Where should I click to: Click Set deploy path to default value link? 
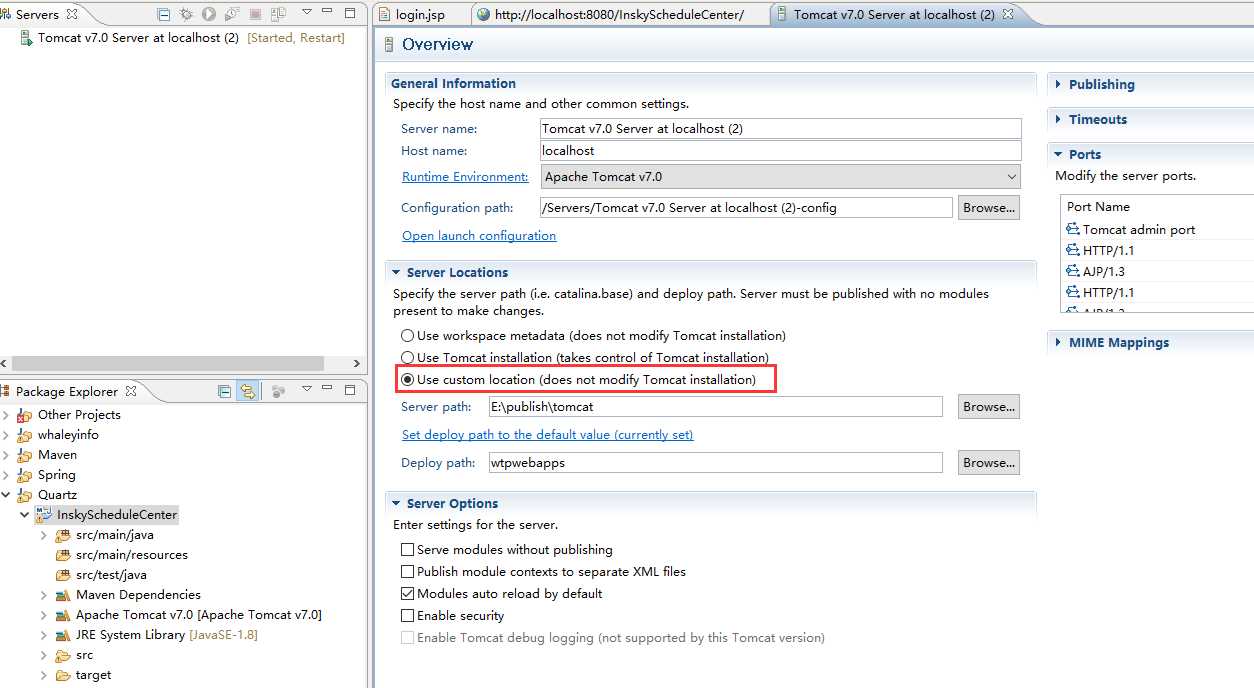pos(547,435)
